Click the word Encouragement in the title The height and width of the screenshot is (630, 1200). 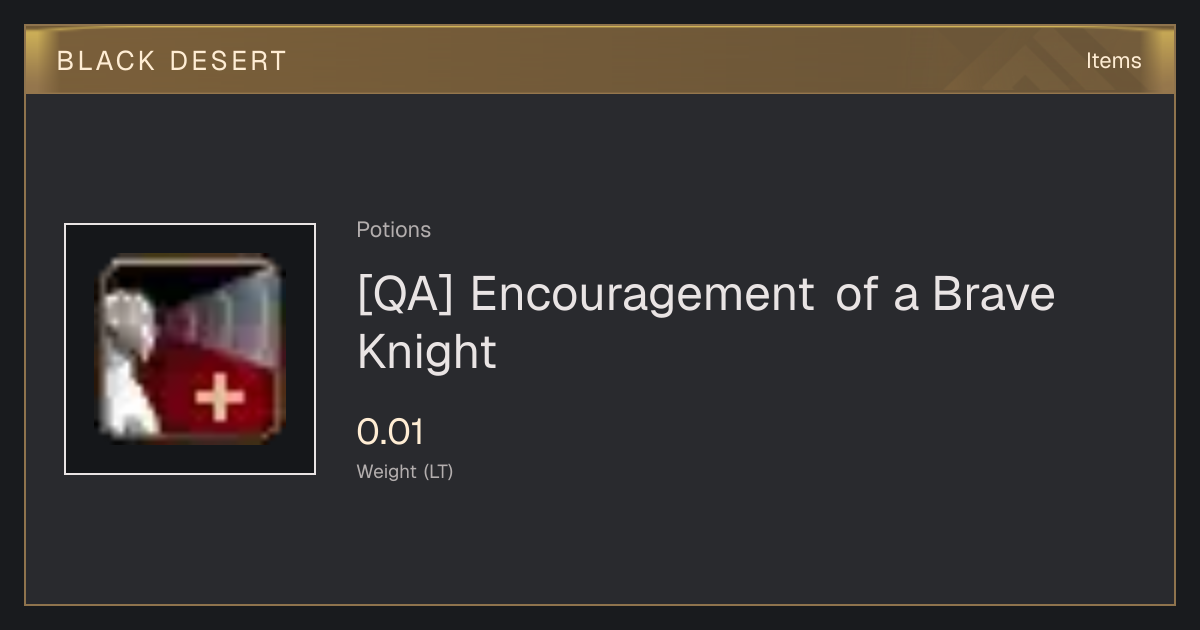click(x=642, y=295)
